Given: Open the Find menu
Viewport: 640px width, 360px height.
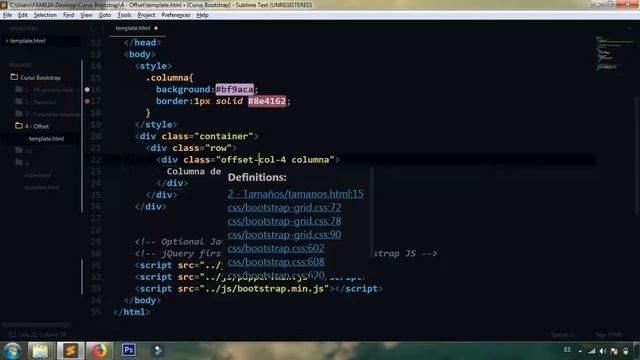Looking at the screenshot, I should point(69,15).
